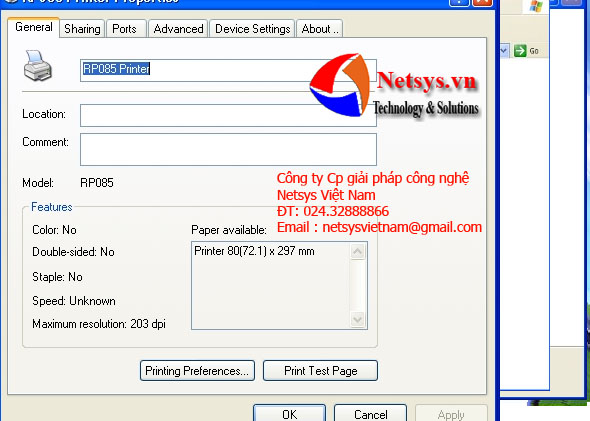Click the Windows flag logo icon
The width and height of the screenshot is (590, 421).
pyautogui.click(x=536, y=6)
